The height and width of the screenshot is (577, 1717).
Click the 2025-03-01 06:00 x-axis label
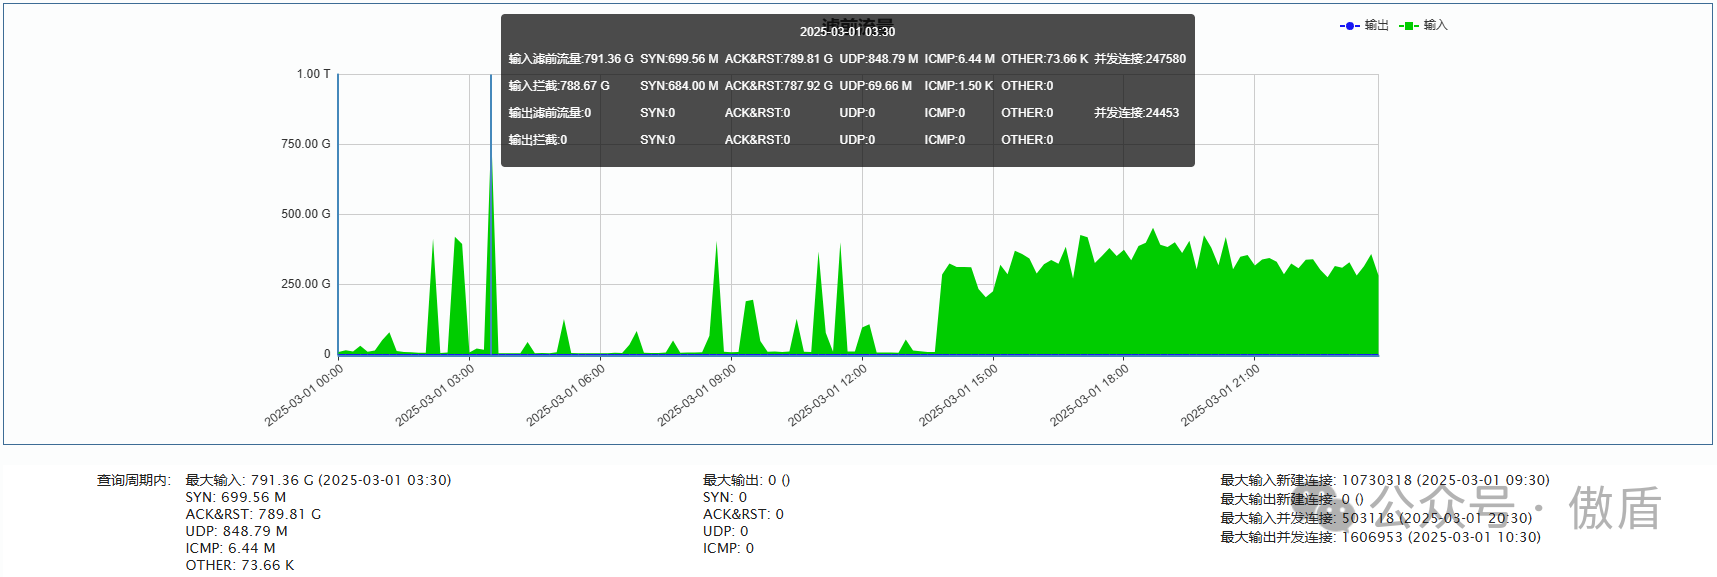point(567,395)
